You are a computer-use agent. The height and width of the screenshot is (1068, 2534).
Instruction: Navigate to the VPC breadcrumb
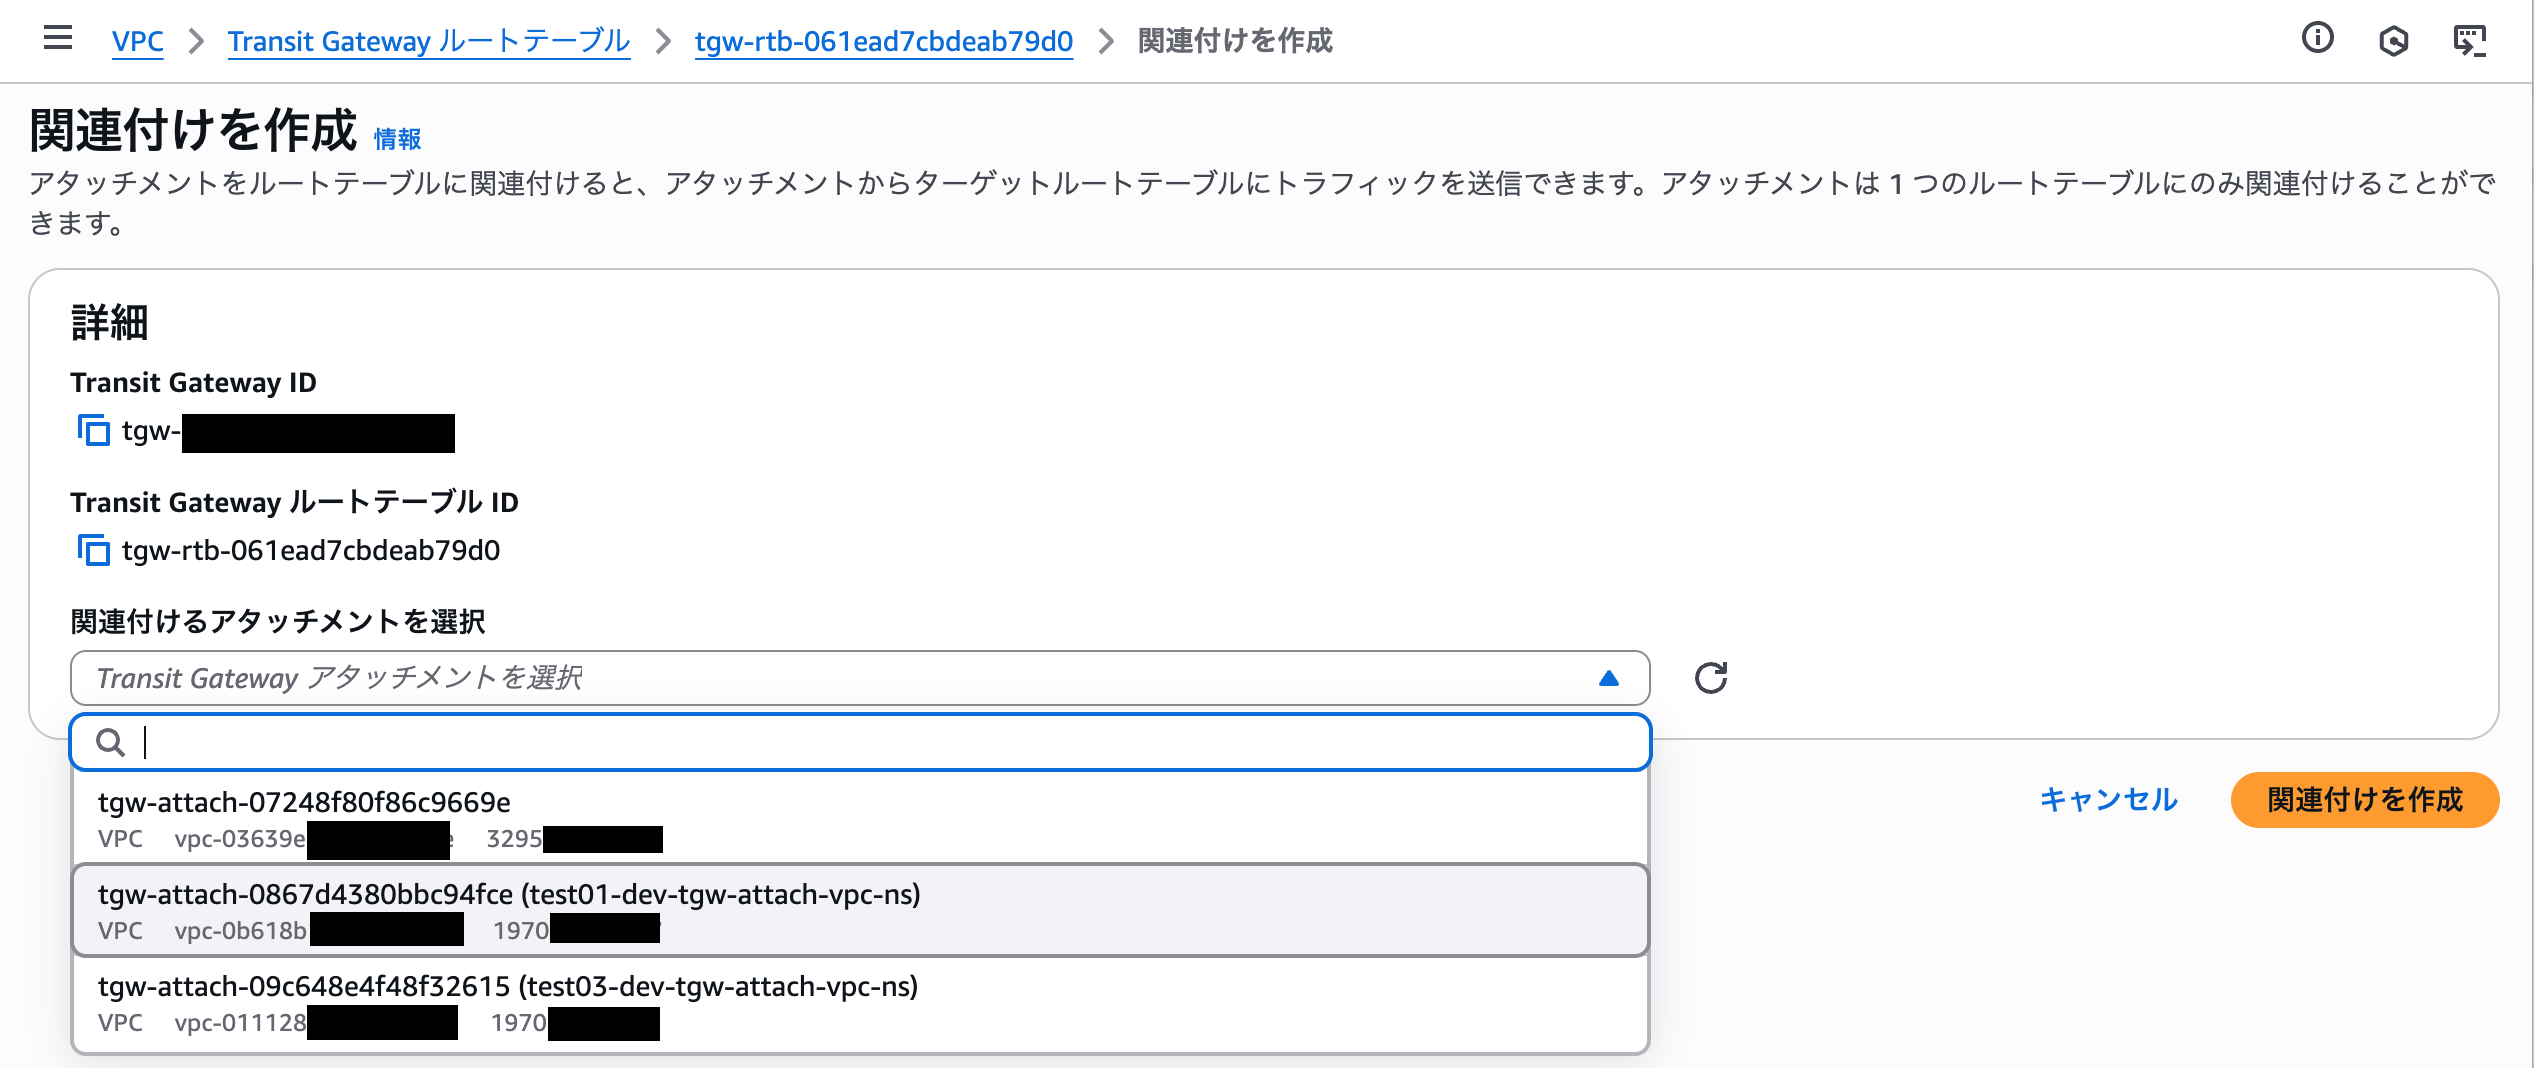coord(137,41)
